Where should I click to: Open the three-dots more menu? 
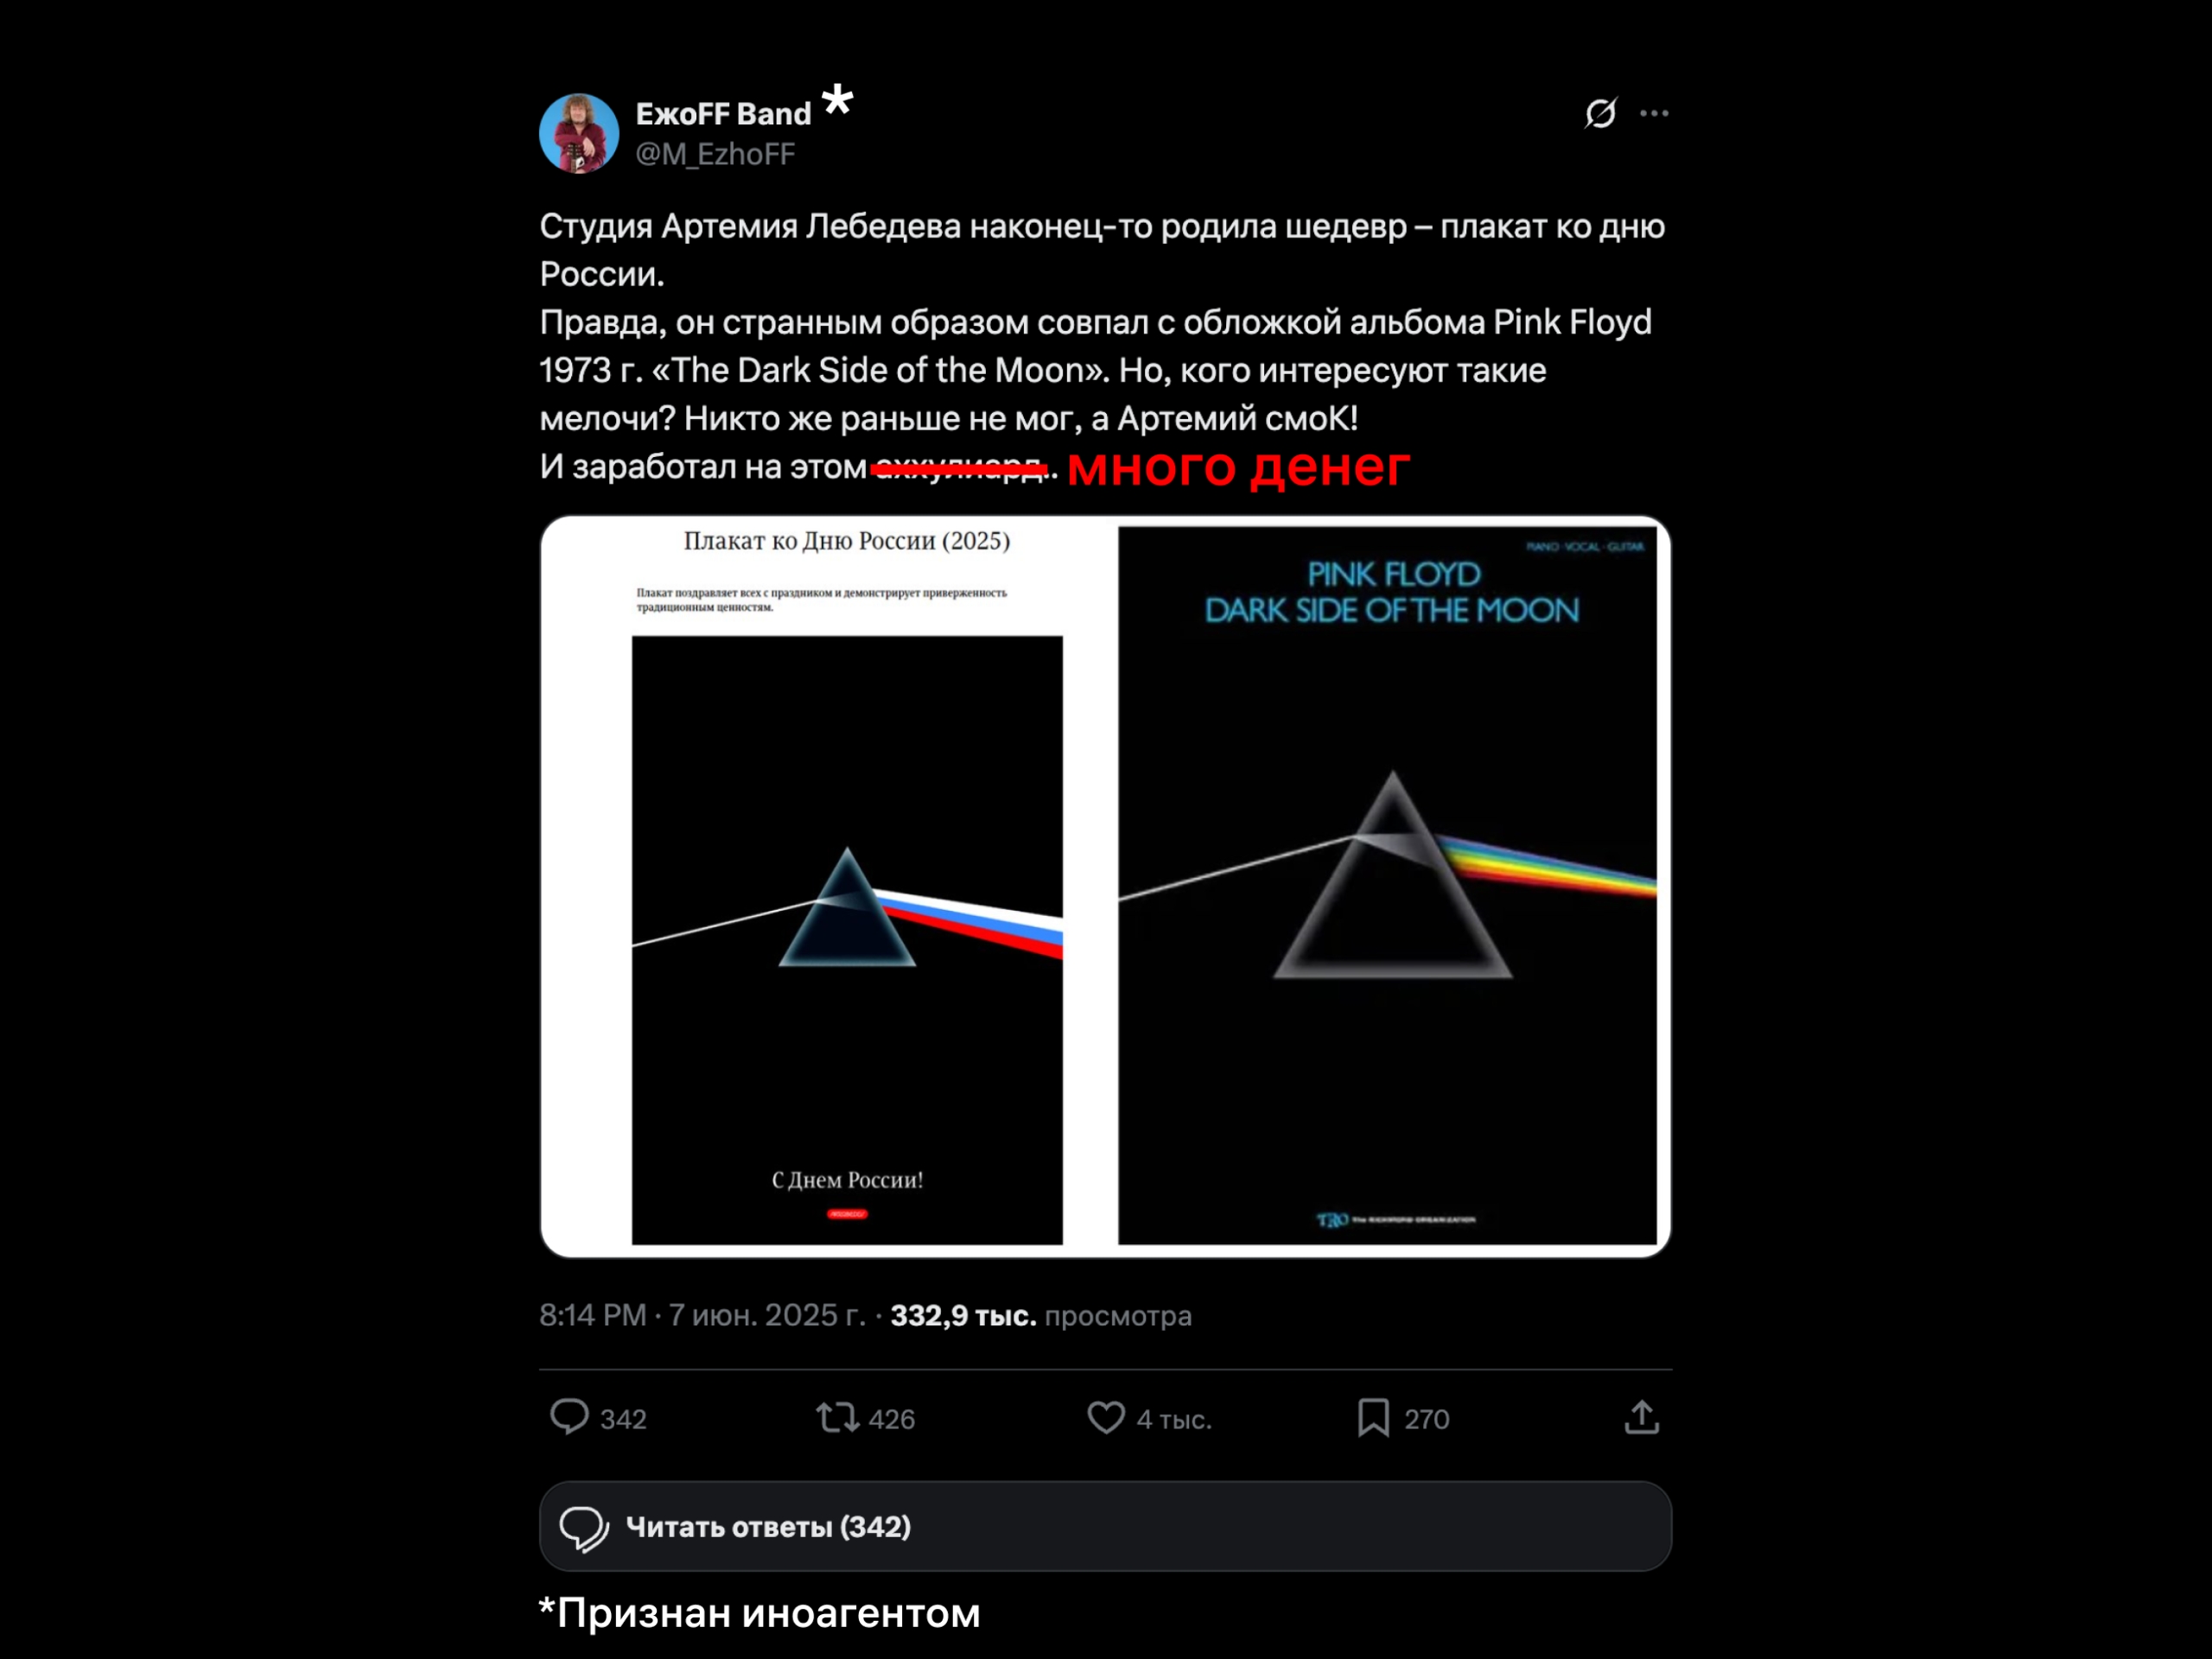(1654, 113)
